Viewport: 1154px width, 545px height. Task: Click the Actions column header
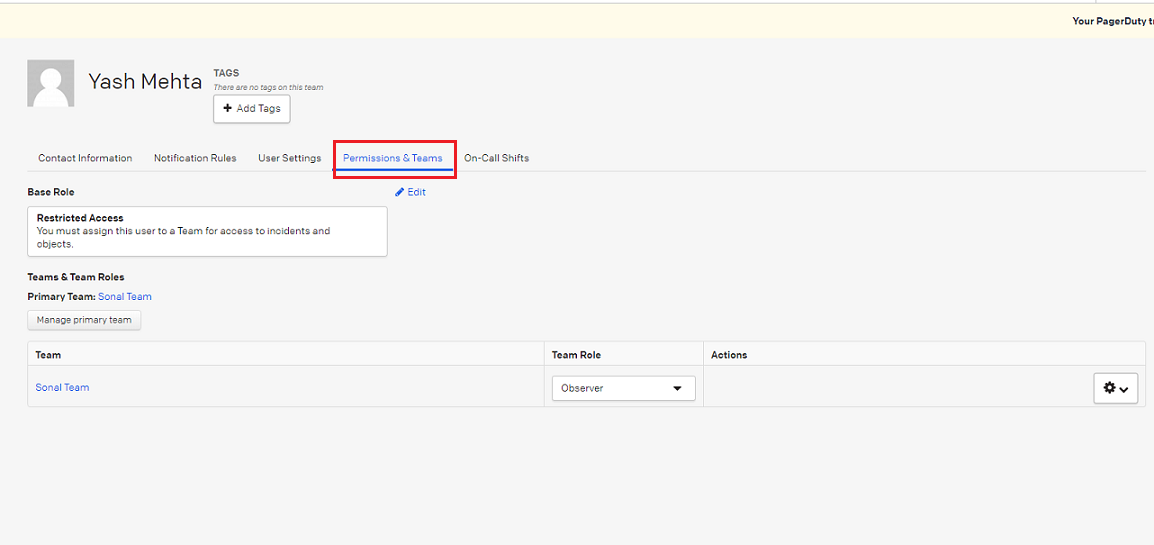point(729,355)
